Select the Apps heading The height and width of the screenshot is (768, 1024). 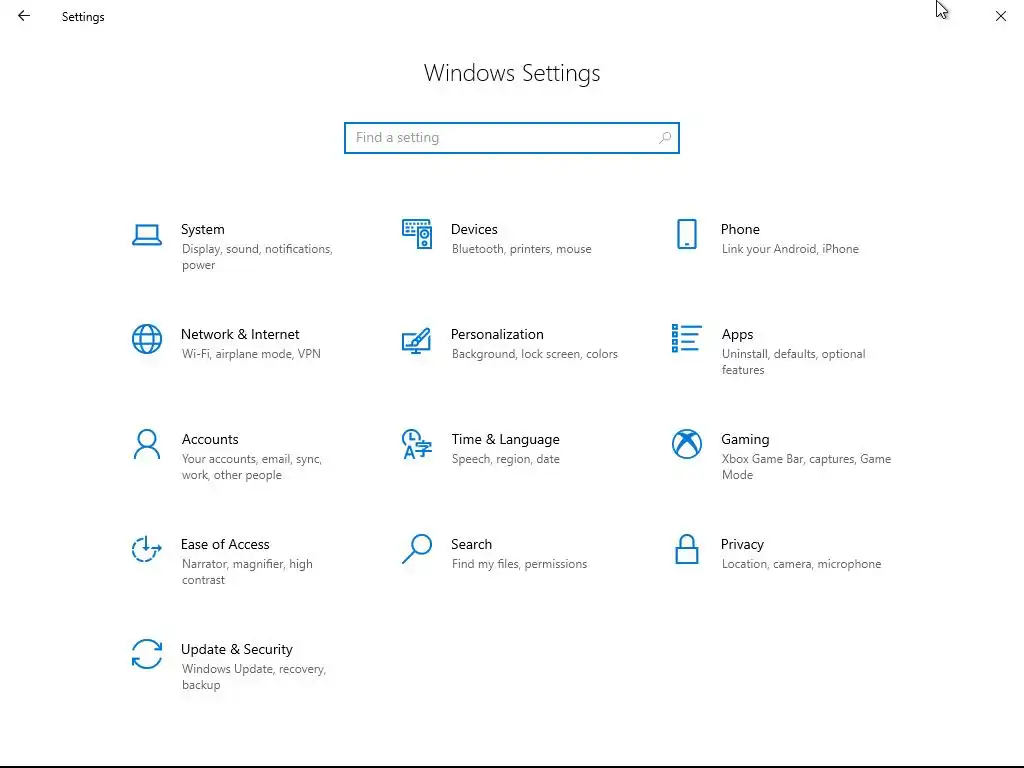[737, 334]
